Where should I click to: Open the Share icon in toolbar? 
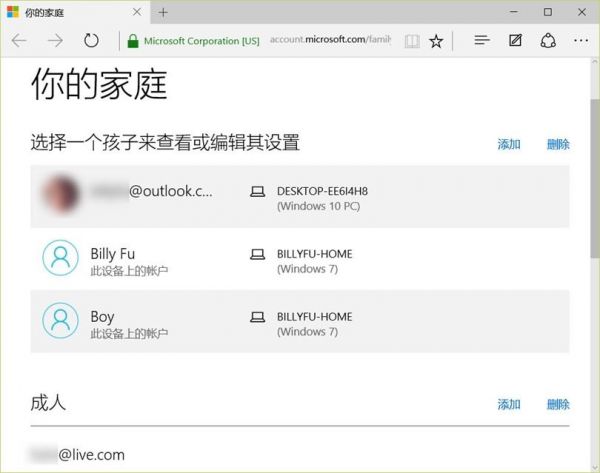tap(548, 41)
